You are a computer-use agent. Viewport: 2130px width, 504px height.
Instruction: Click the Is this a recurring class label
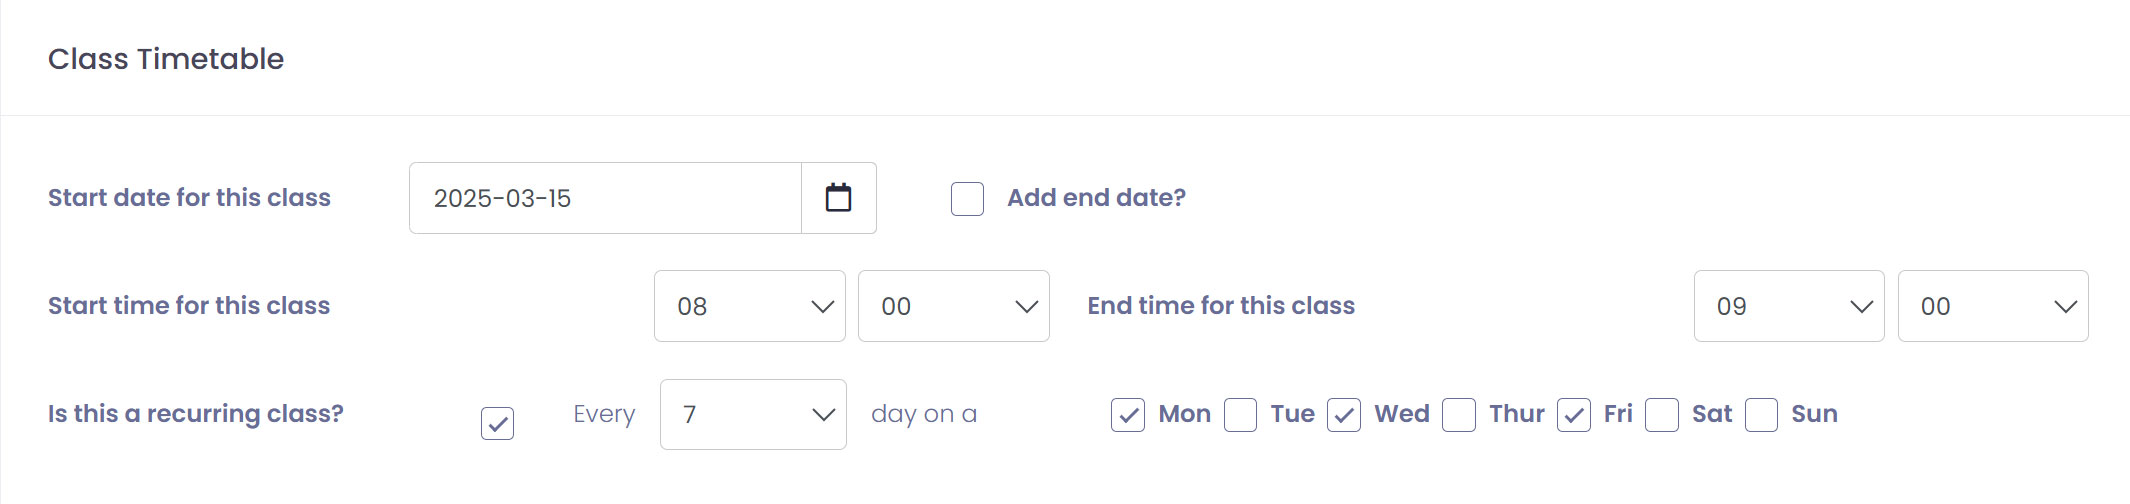tap(196, 414)
